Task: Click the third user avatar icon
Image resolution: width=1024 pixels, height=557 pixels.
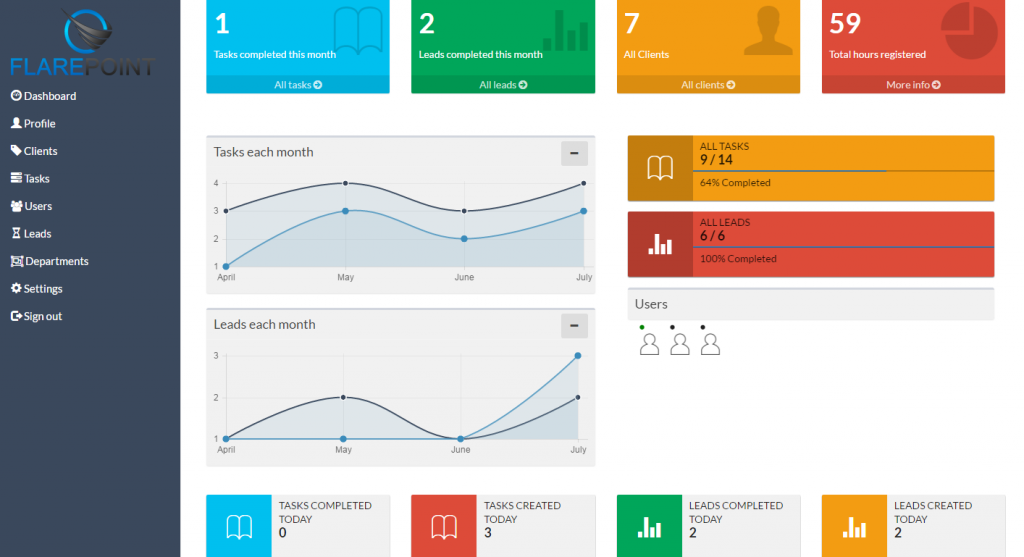Action: pyautogui.click(x=710, y=344)
